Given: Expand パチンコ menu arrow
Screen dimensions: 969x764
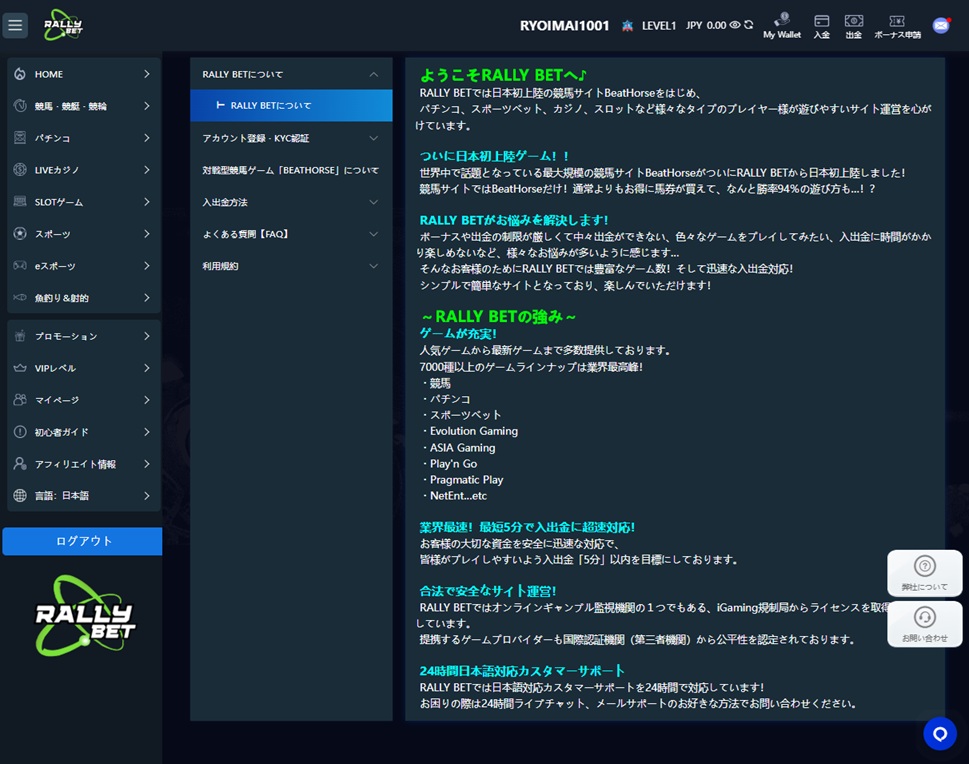Looking at the screenshot, I should click(x=146, y=138).
